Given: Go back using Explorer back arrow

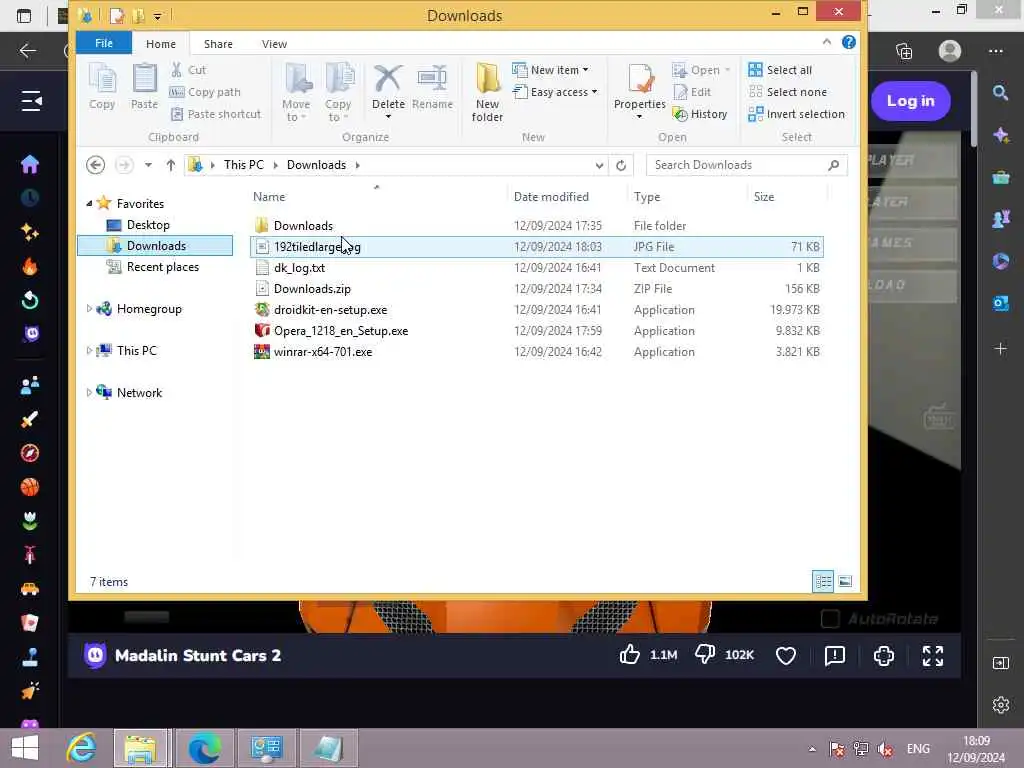Looking at the screenshot, I should pos(95,165).
